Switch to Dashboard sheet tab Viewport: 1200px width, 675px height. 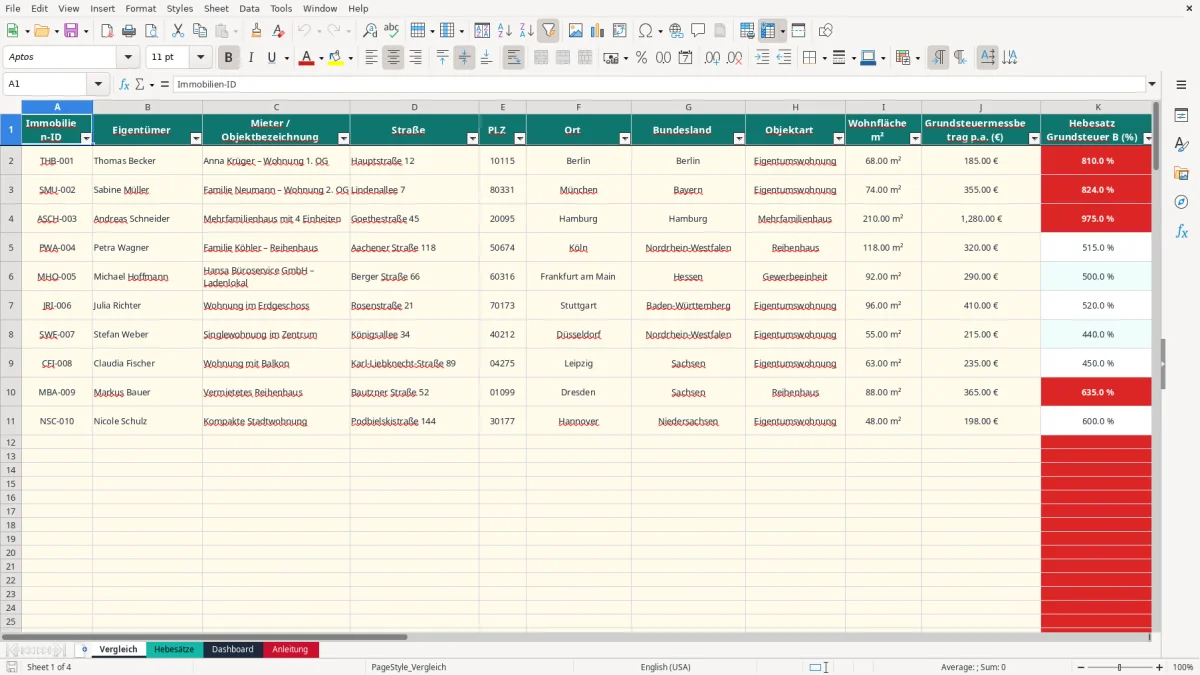[232, 650]
